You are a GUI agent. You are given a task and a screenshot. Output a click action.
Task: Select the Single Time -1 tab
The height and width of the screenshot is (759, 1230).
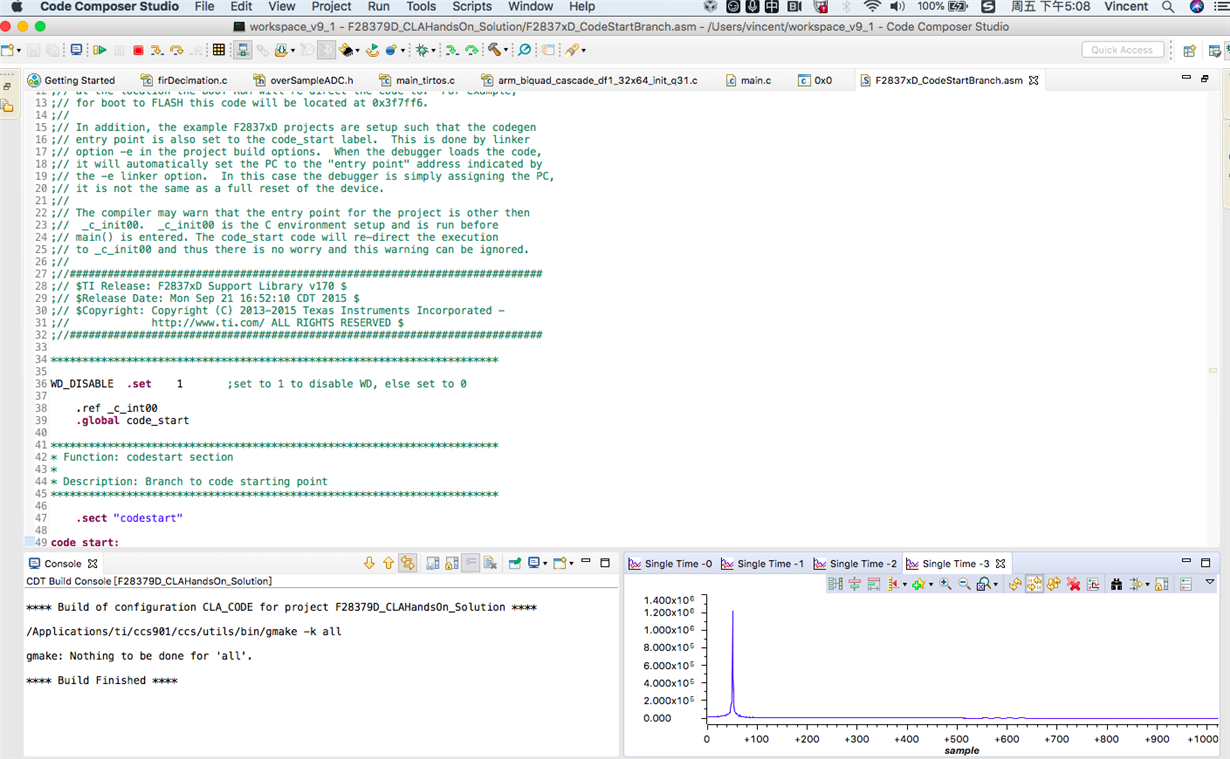[x=762, y=564]
